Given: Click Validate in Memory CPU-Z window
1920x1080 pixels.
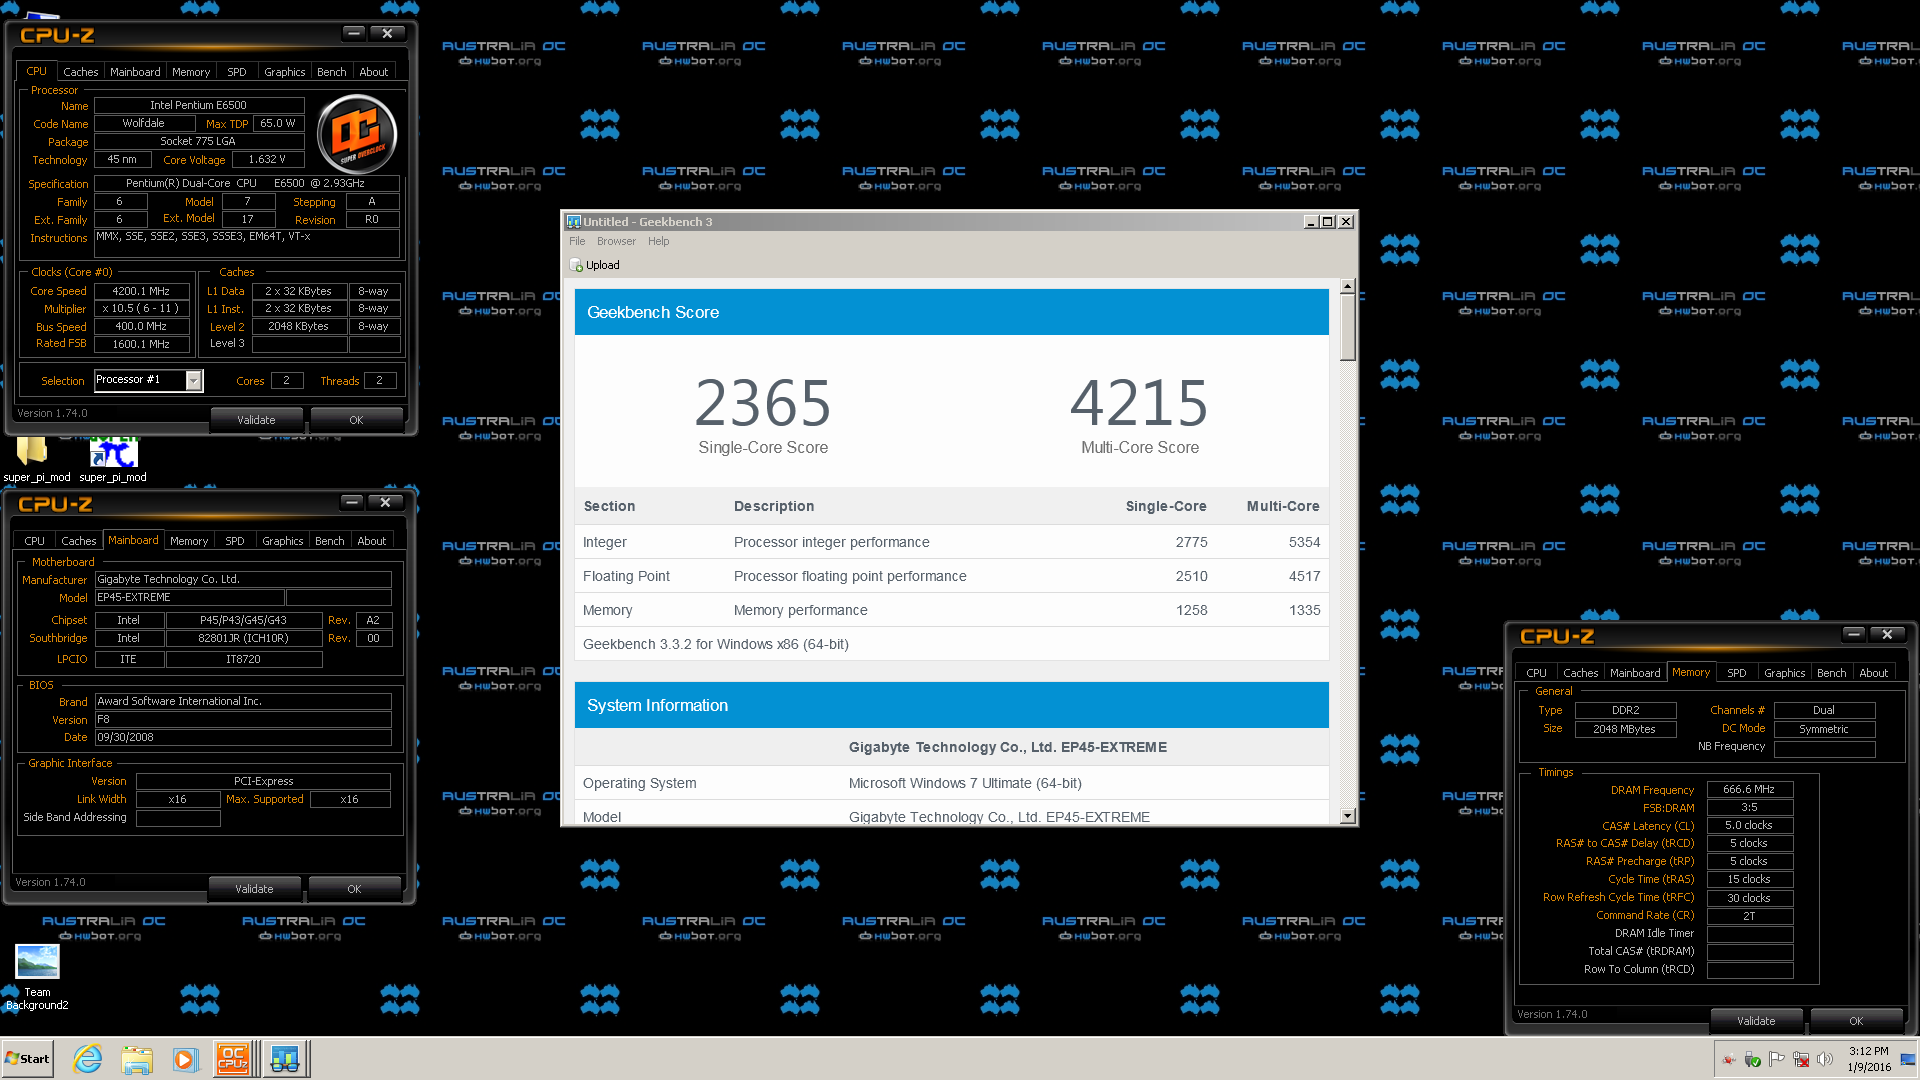Looking at the screenshot, I should [1756, 1021].
